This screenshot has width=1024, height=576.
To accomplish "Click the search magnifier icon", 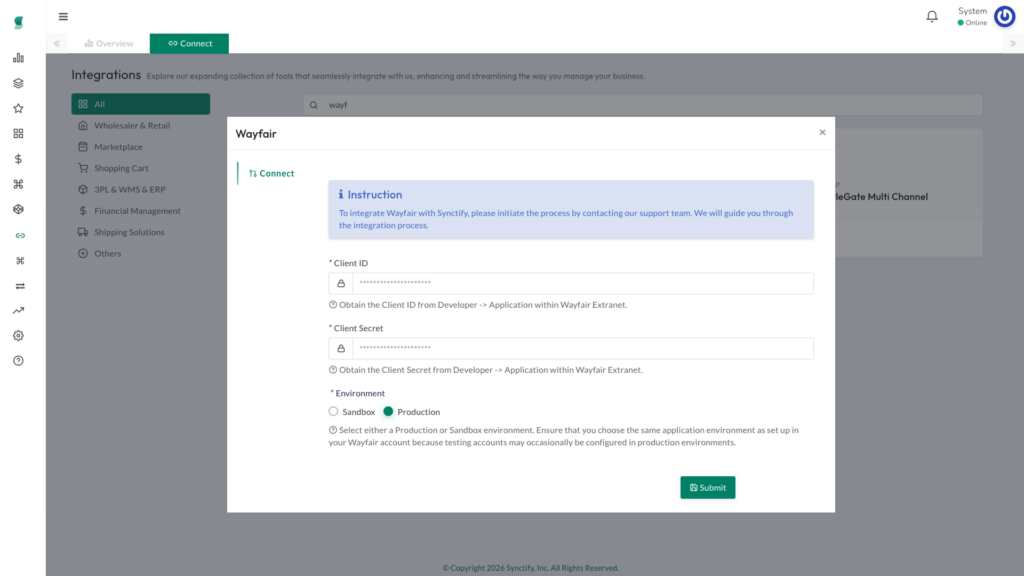I will tap(314, 105).
